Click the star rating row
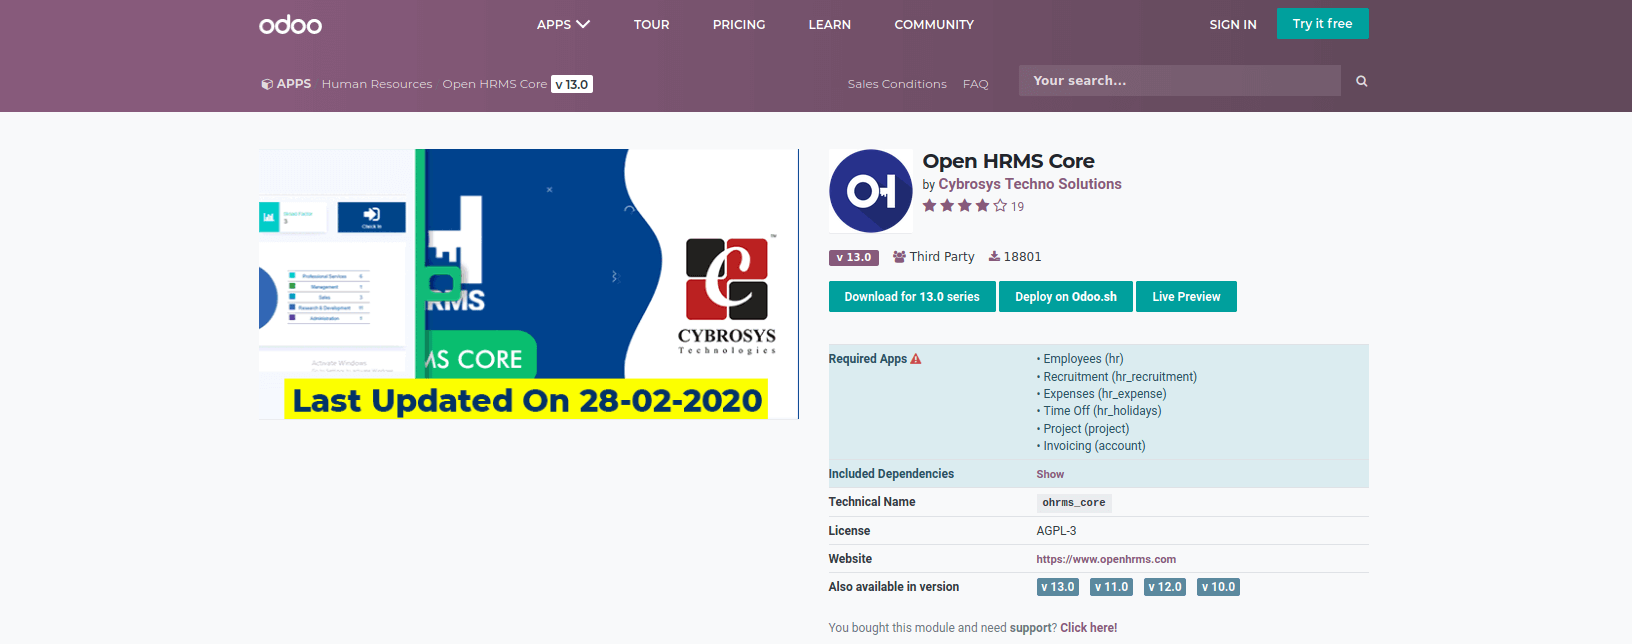The image size is (1632, 644). [965, 206]
